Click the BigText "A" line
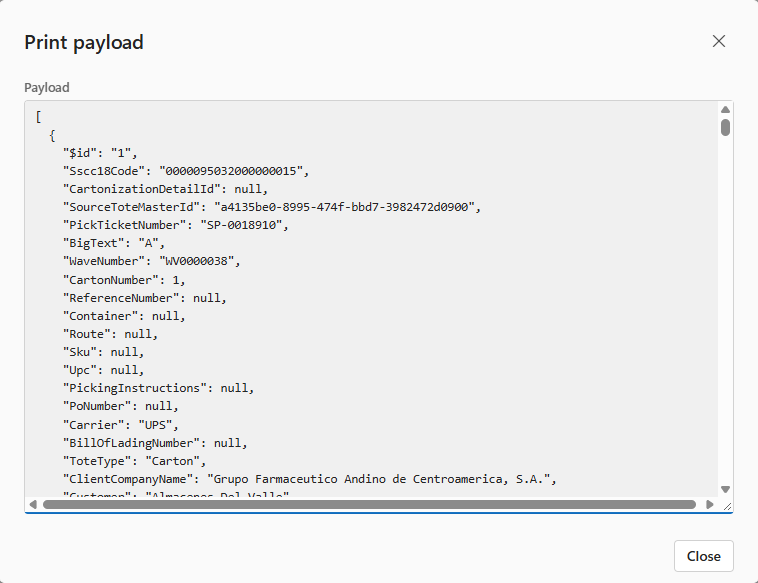The image size is (758, 583). coord(114,243)
